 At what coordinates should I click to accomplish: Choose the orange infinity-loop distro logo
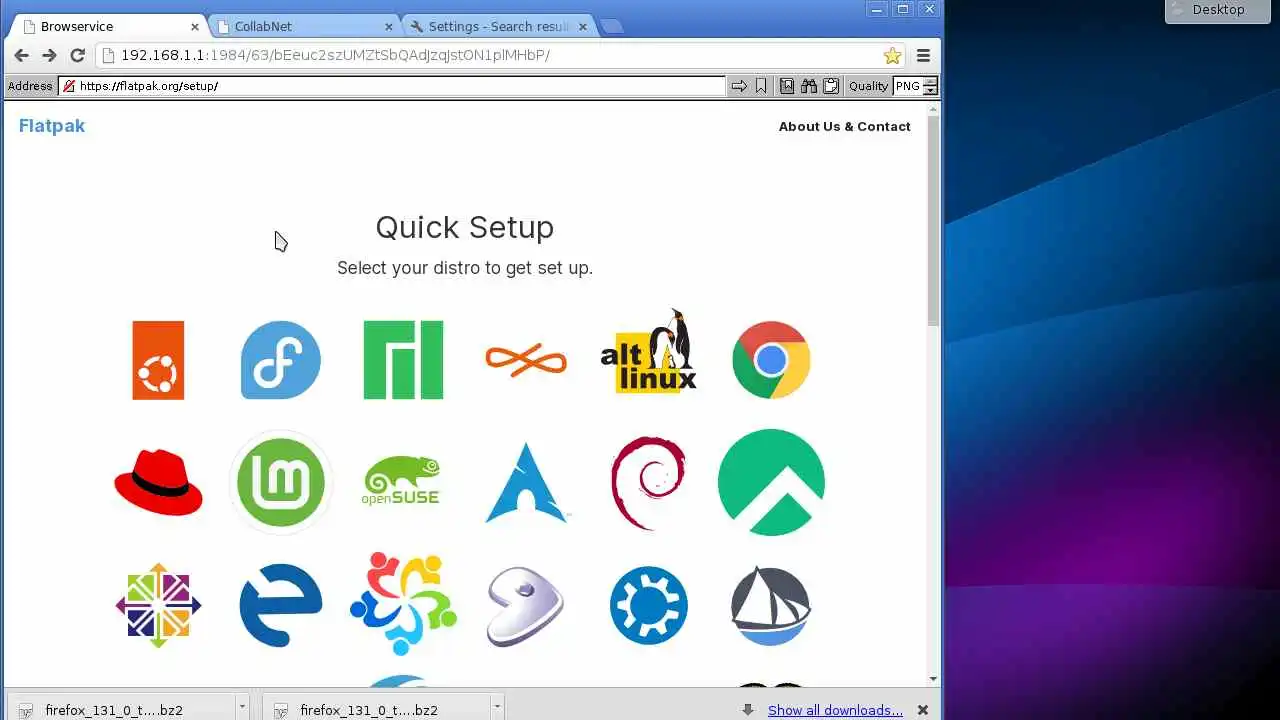pyautogui.click(x=526, y=360)
